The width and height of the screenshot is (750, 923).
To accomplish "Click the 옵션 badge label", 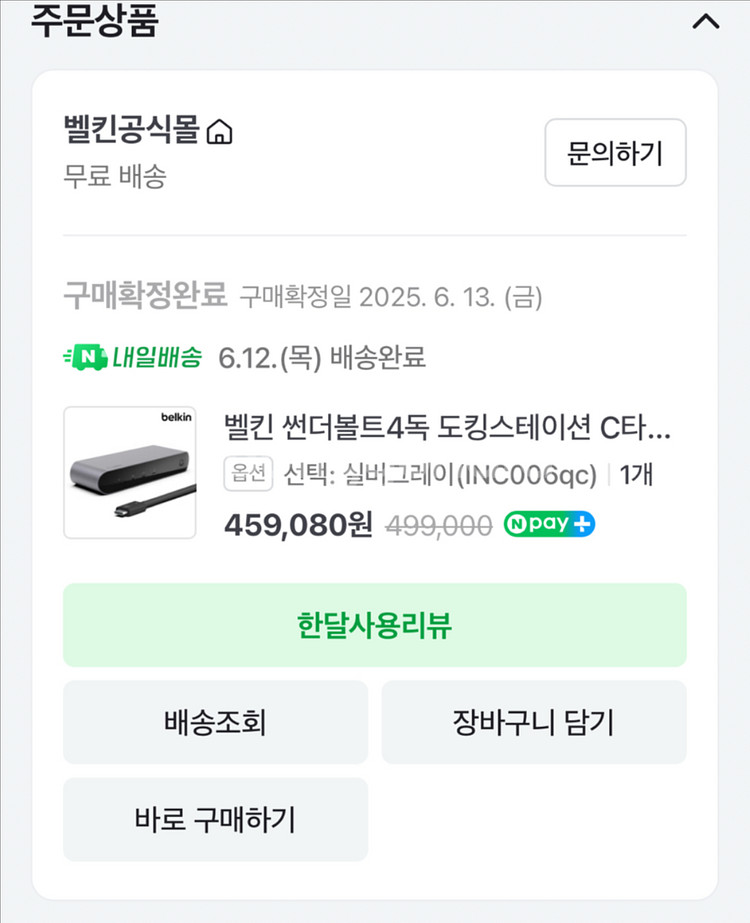I will [x=248, y=474].
